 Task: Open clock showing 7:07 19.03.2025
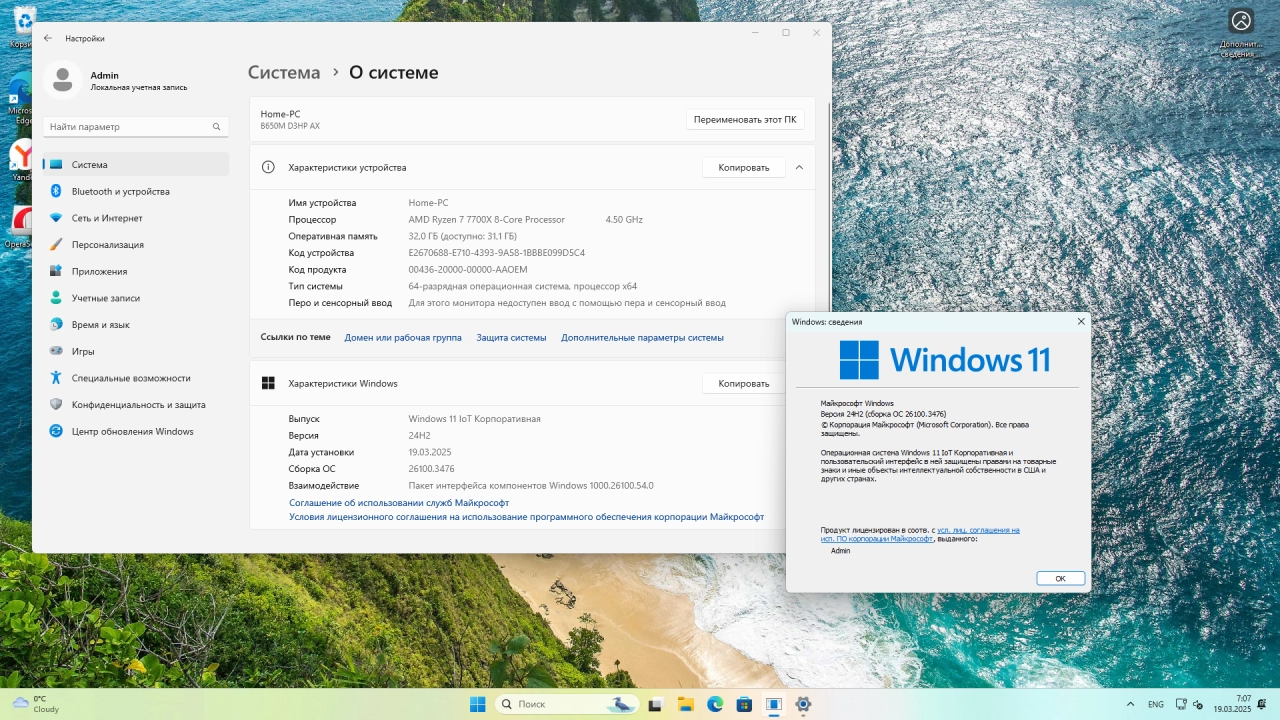pos(1233,704)
